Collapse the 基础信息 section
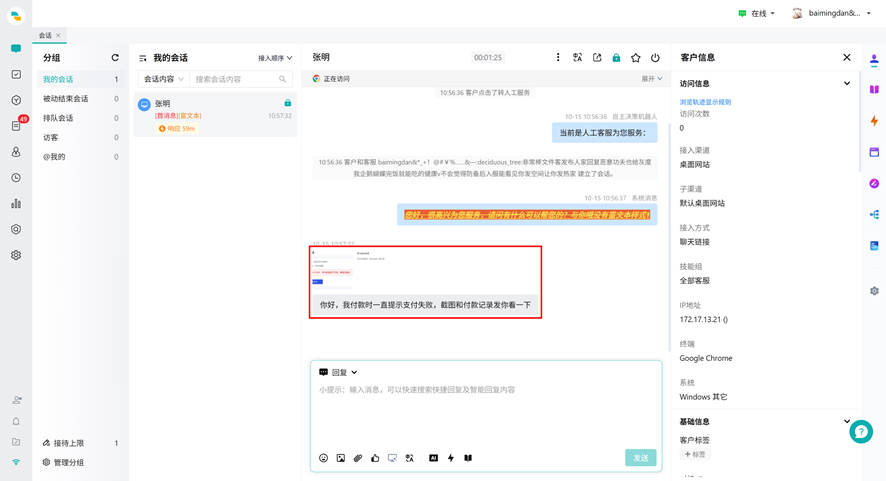The width and height of the screenshot is (886, 481). point(846,421)
